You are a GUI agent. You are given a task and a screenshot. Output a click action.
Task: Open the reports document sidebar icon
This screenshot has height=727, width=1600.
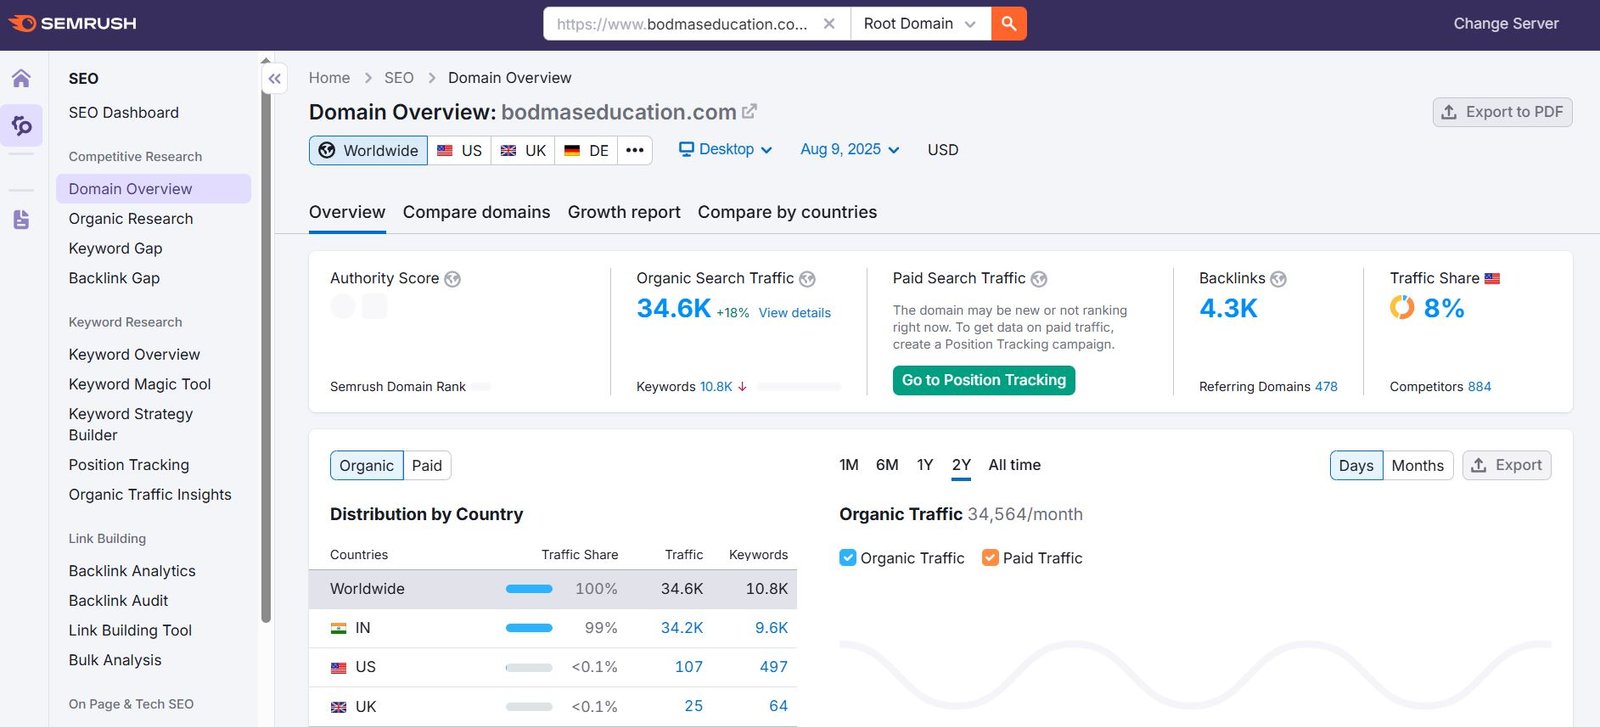[21, 220]
